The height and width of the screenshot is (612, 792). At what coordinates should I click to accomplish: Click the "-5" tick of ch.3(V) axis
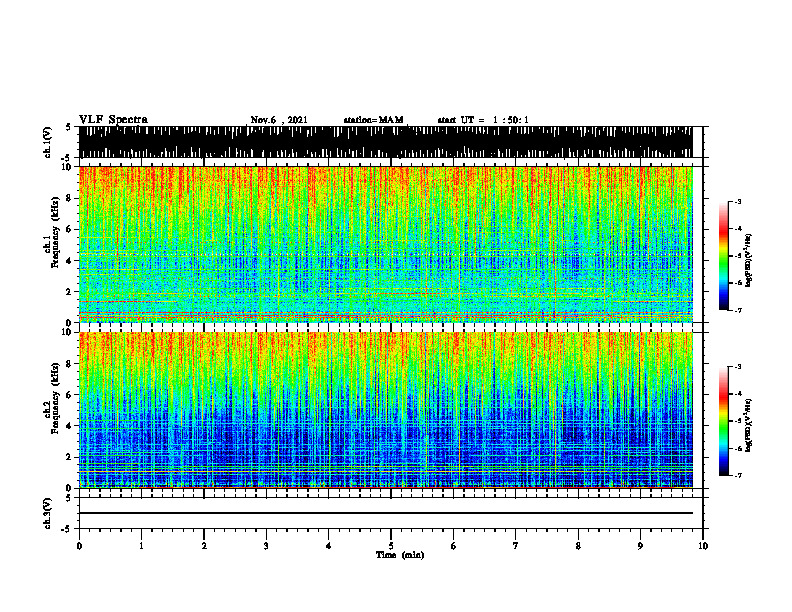[x=67, y=529]
